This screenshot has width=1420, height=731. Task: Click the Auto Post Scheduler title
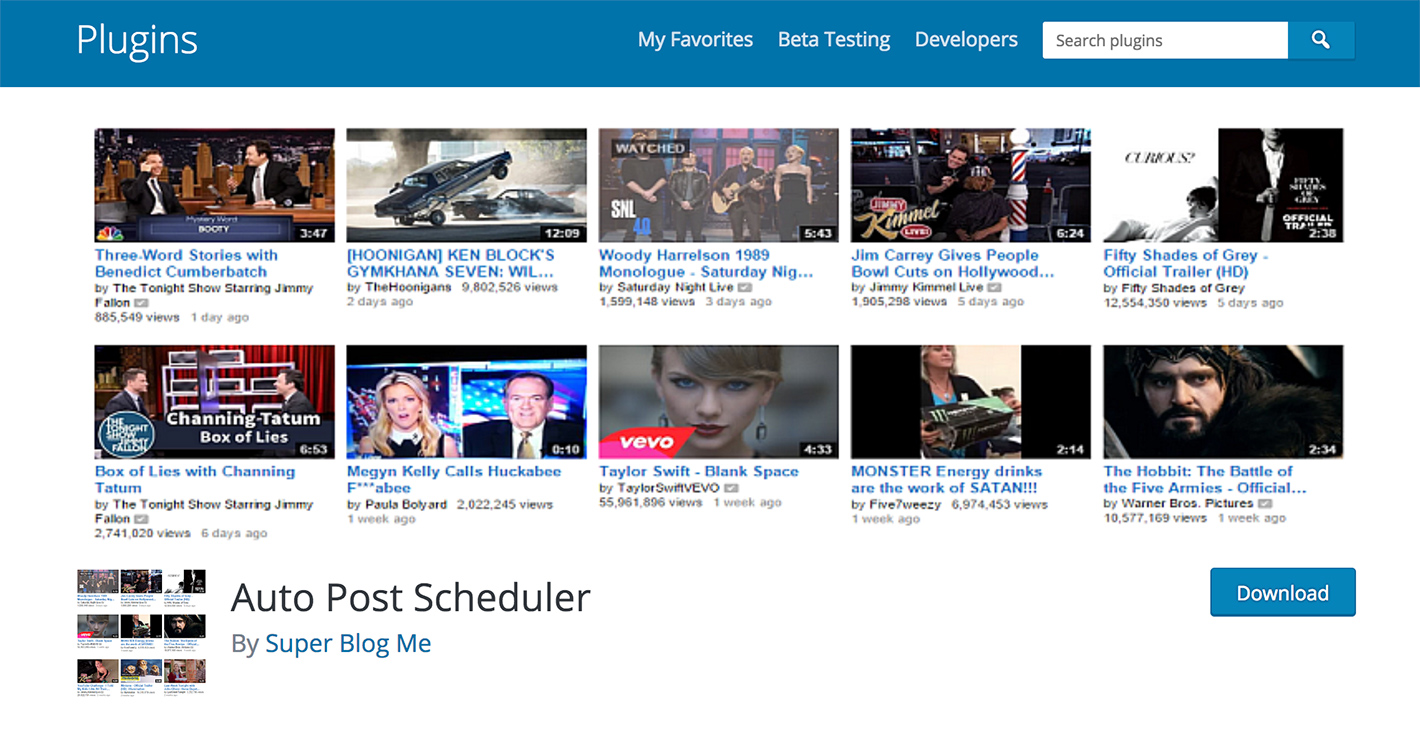point(411,597)
